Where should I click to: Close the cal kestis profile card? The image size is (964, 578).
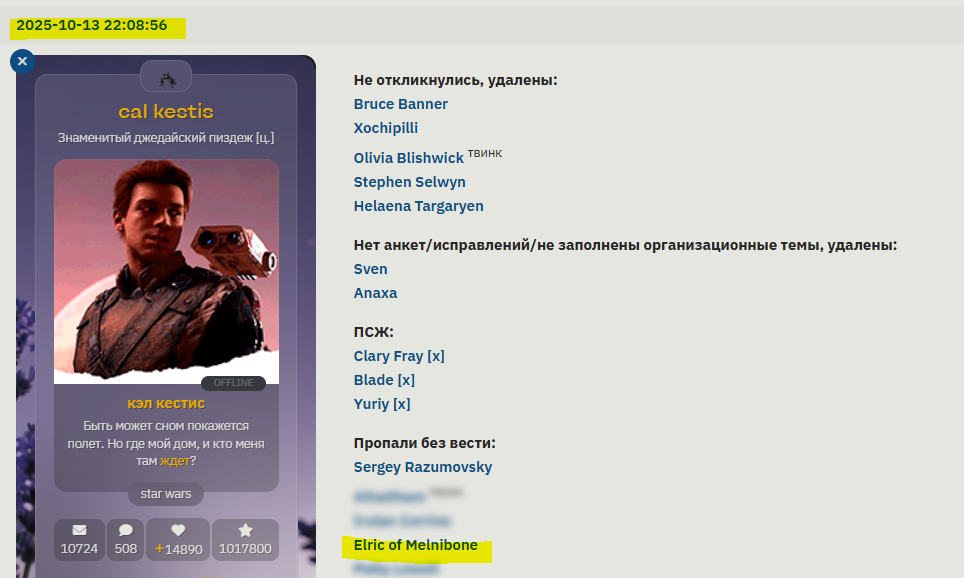point(22,61)
